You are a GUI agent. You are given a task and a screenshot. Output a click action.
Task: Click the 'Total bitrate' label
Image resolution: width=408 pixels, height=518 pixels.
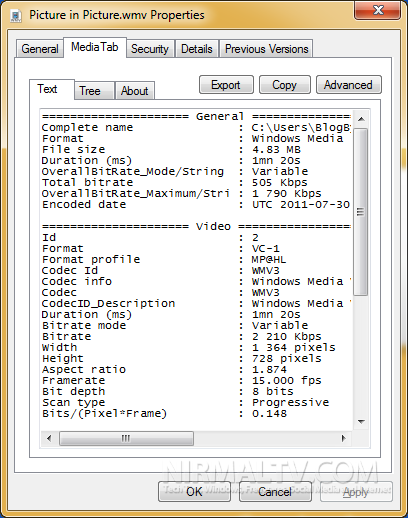tap(87, 183)
